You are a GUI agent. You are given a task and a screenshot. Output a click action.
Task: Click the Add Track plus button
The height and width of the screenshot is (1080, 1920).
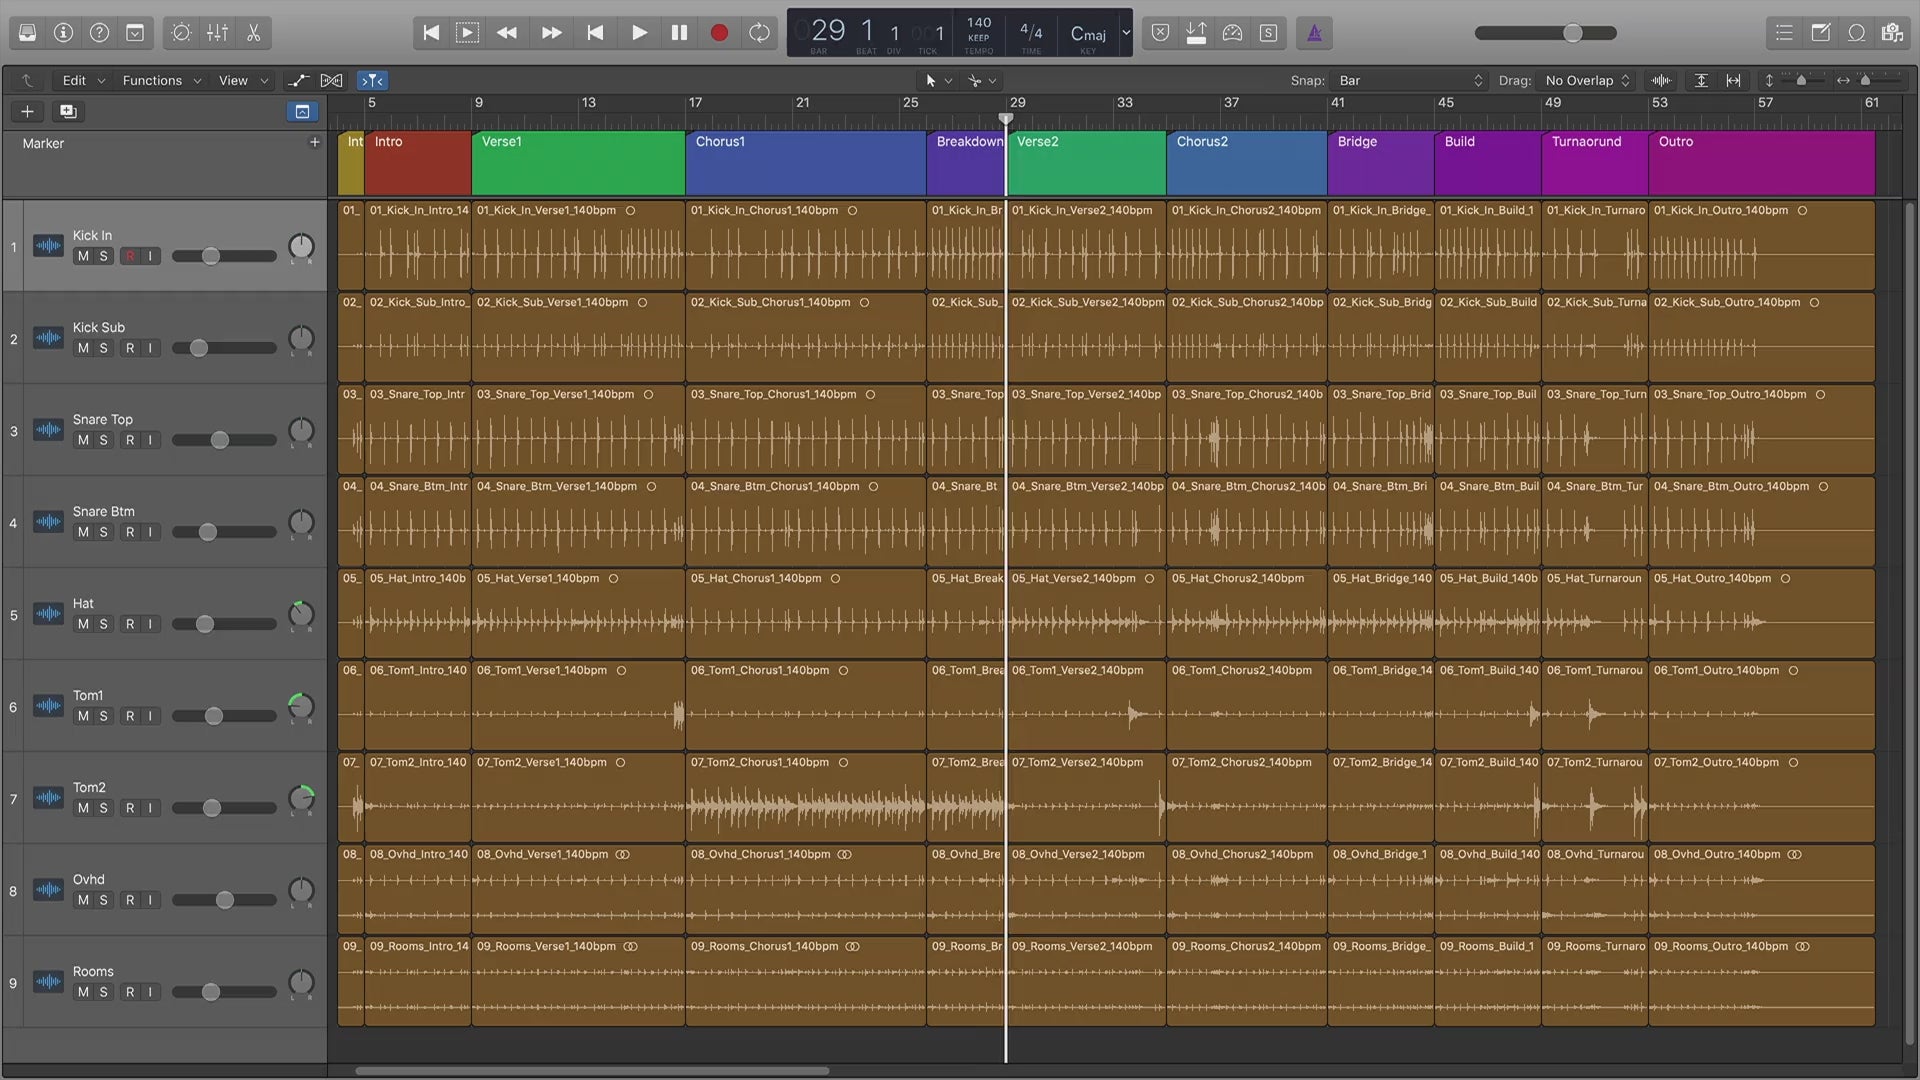27,111
